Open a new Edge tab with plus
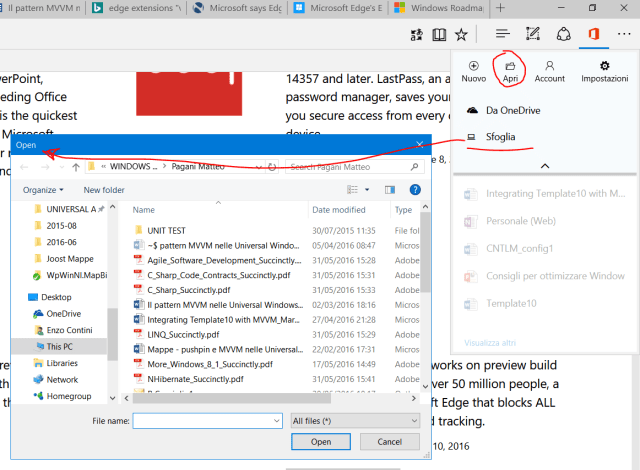 click(500, 8)
